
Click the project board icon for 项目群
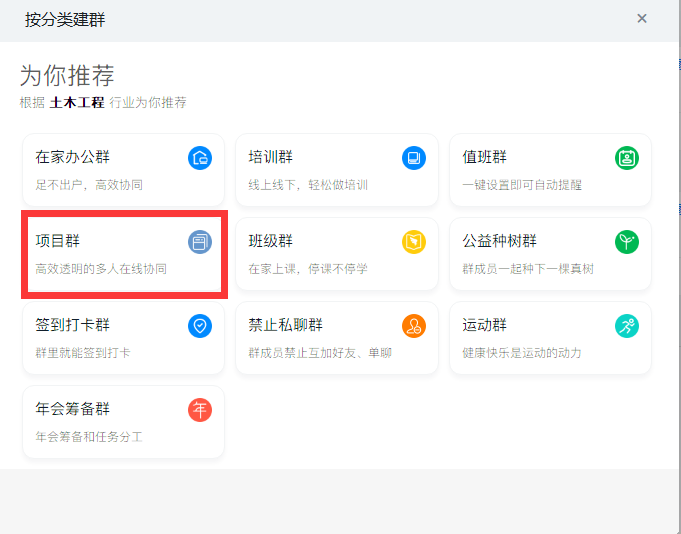coord(200,242)
